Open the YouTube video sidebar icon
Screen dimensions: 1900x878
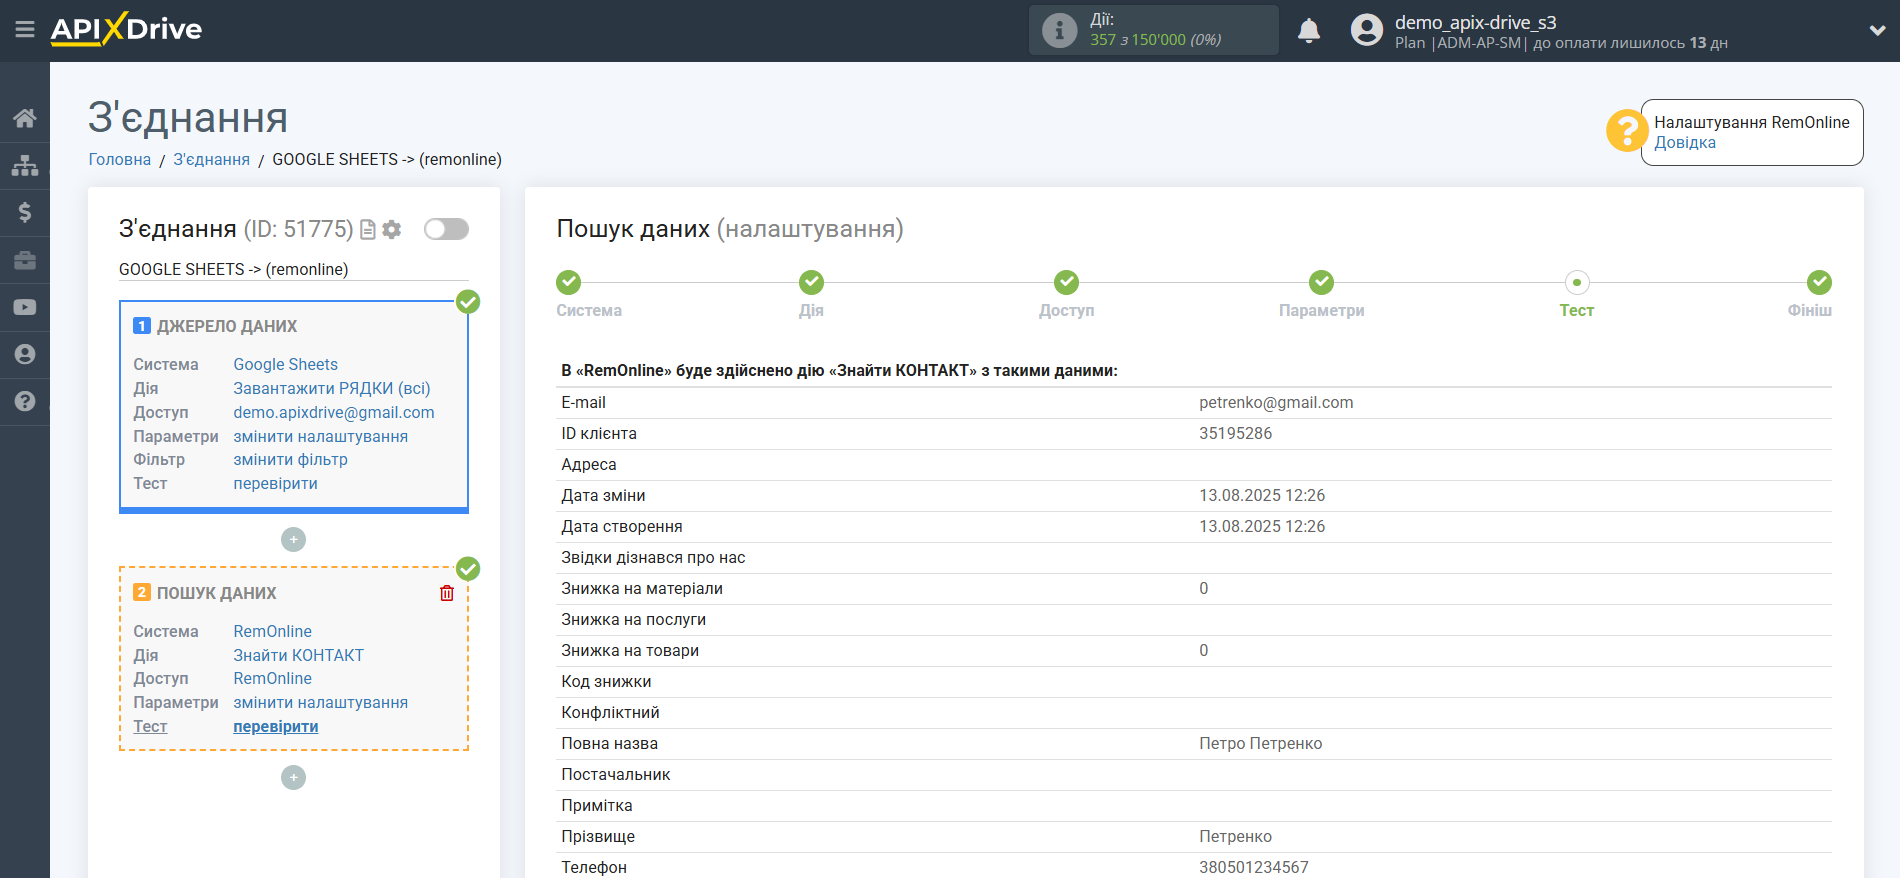[x=25, y=307]
